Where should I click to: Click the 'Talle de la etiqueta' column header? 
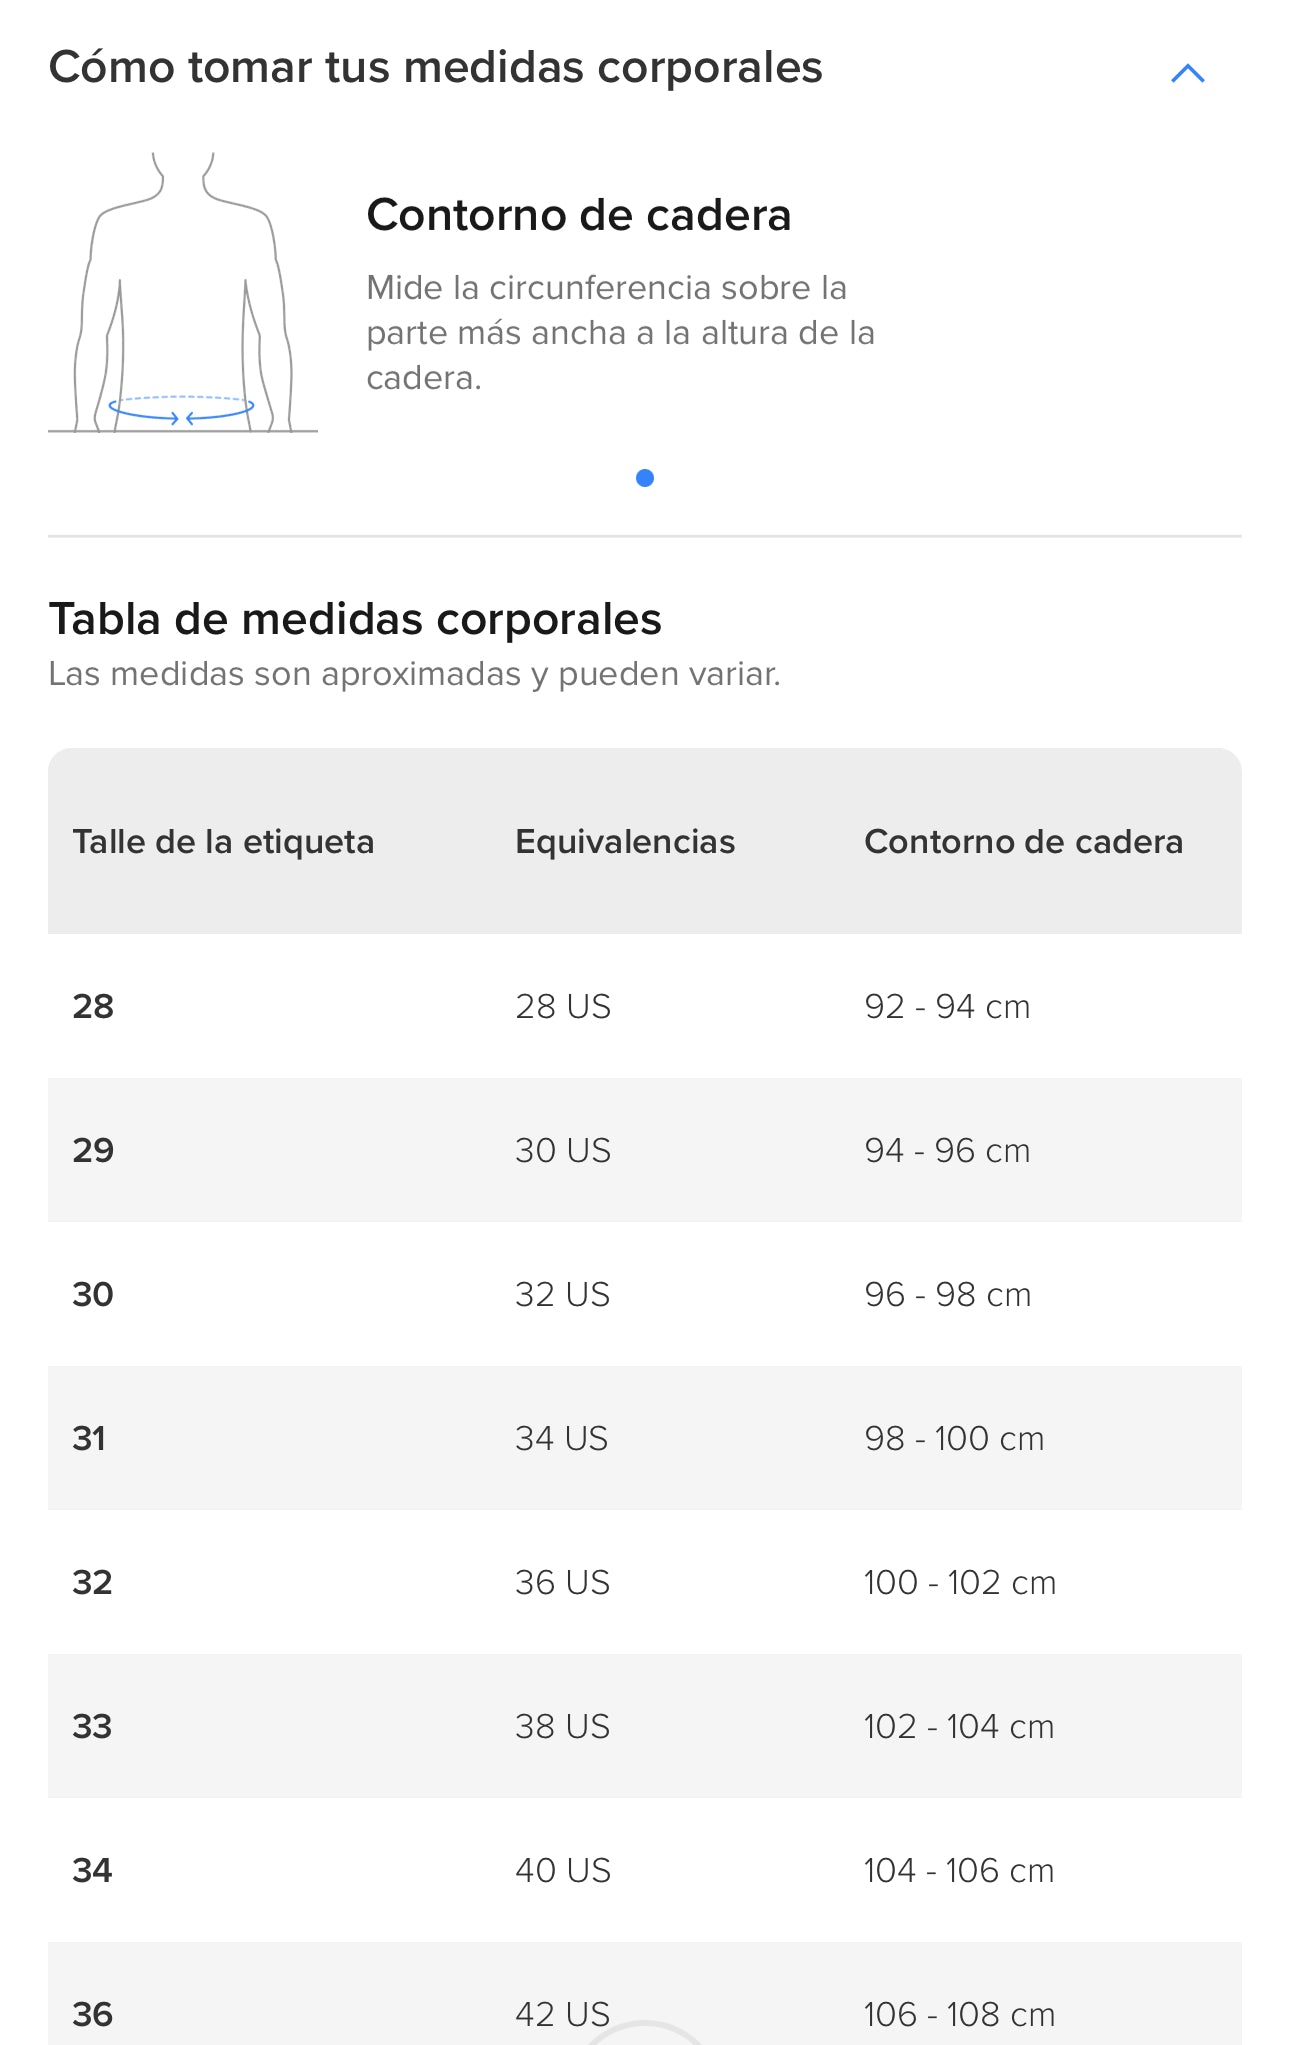point(223,842)
